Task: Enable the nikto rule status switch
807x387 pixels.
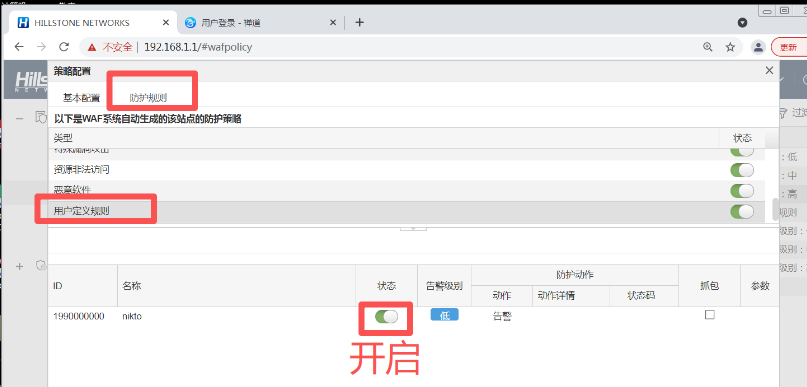Action: (387, 316)
